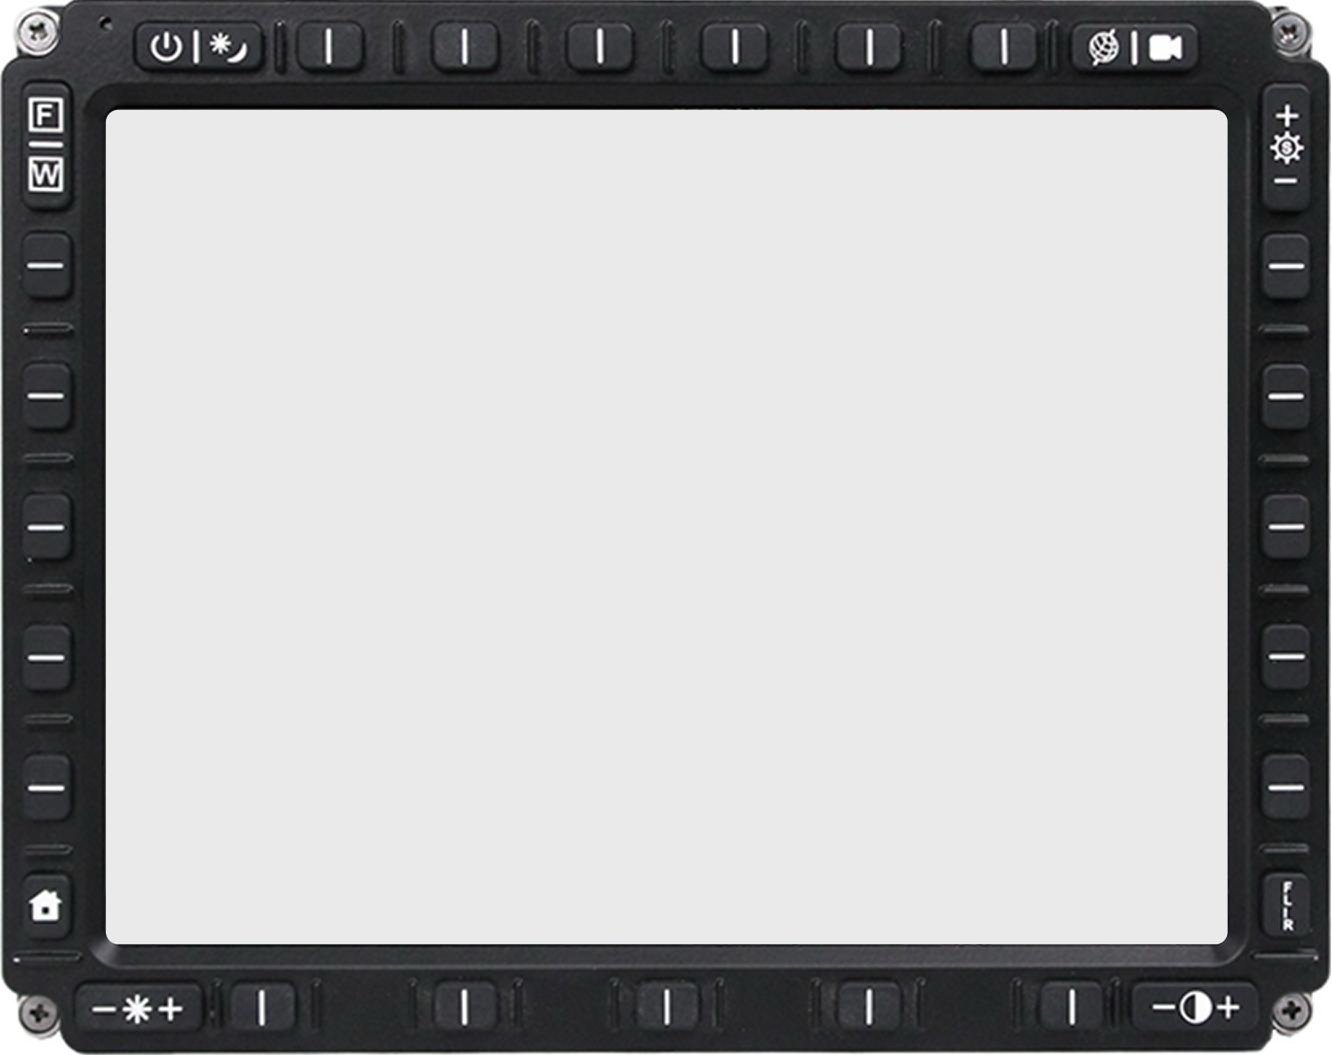Click the middle soft key on bottom bezel
The width and height of the screenshot is (1332, 1055).
pyautogui.click(x=667, y=1006)
